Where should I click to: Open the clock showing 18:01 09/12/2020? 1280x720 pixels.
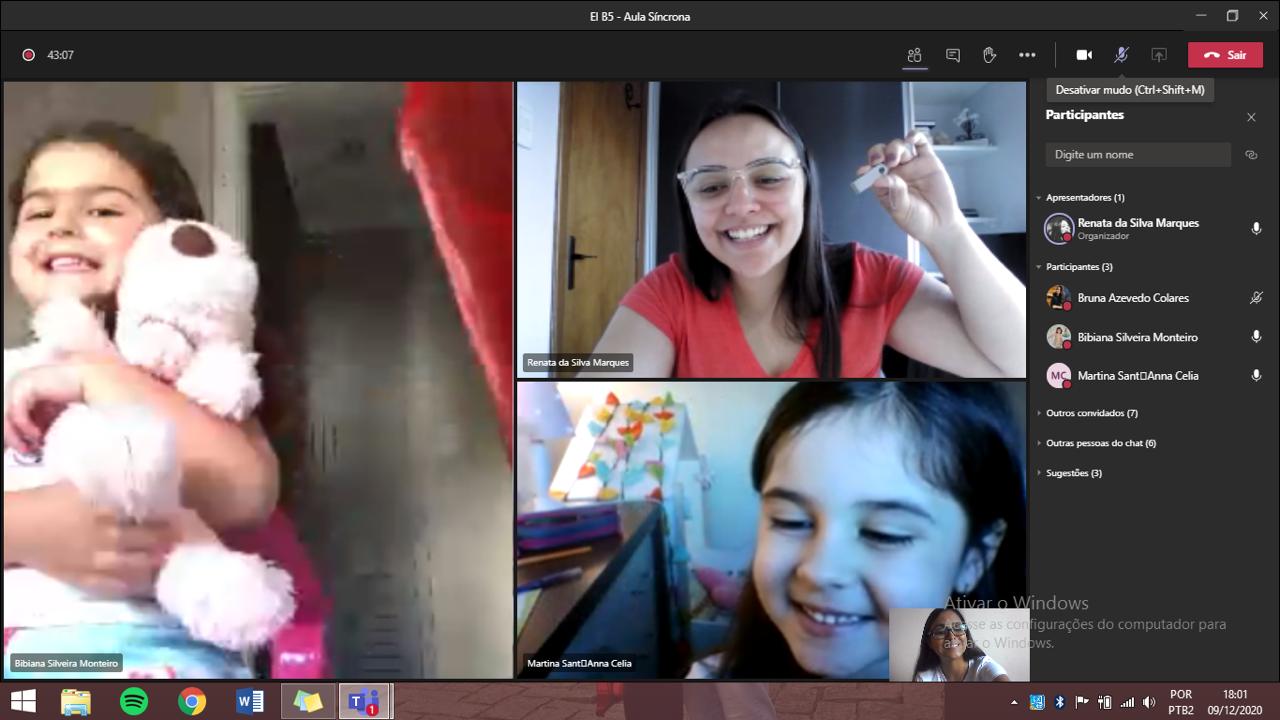pos(1236,702)
